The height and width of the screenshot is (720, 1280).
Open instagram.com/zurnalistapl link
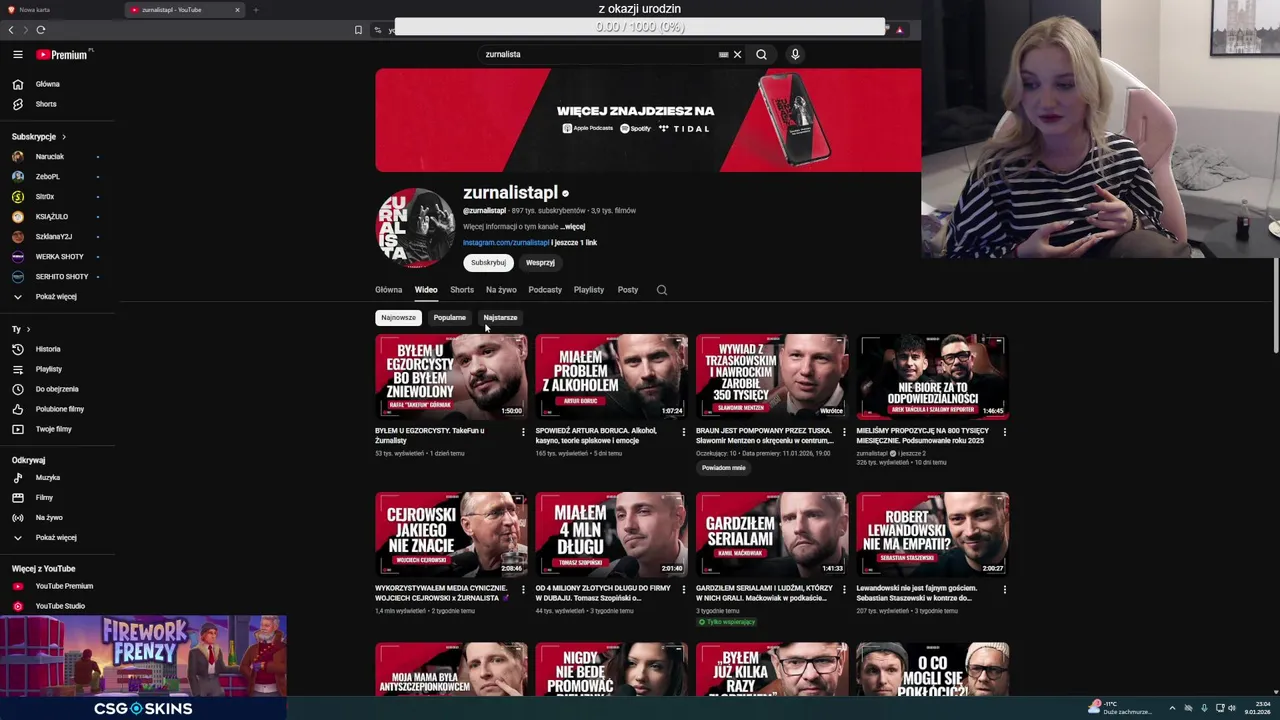tap(506, 243)
